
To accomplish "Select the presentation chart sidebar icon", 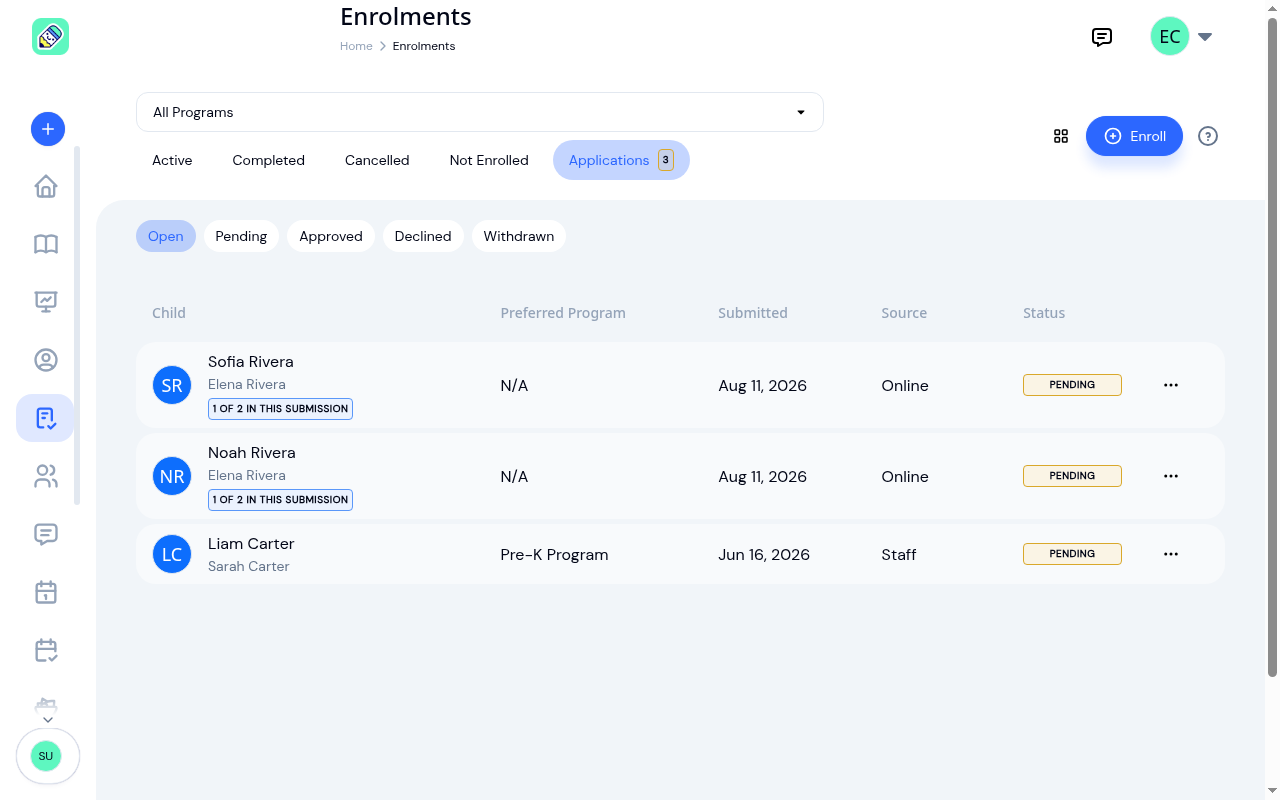I will pyautogui.click(x=46, y=301).
